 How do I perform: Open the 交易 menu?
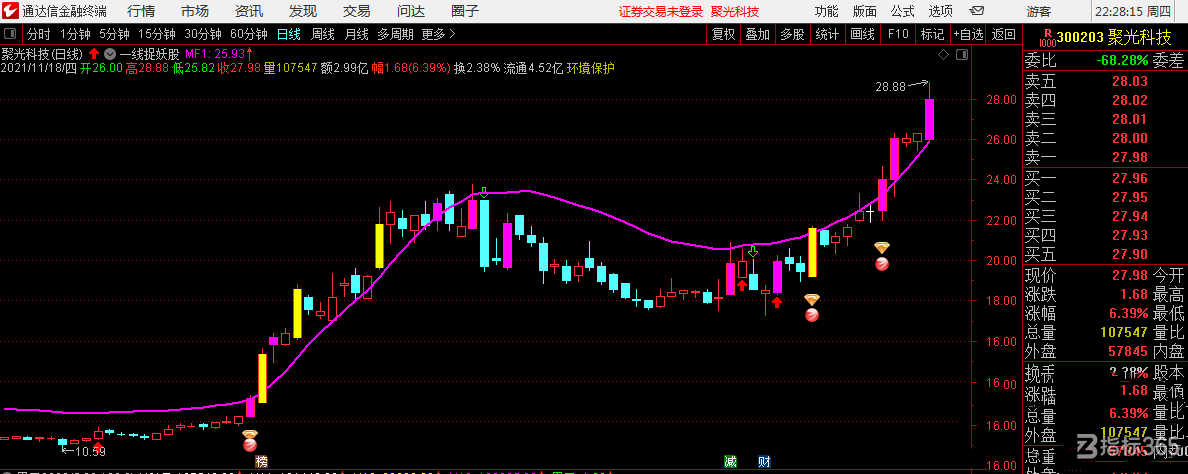coord(357,11)
